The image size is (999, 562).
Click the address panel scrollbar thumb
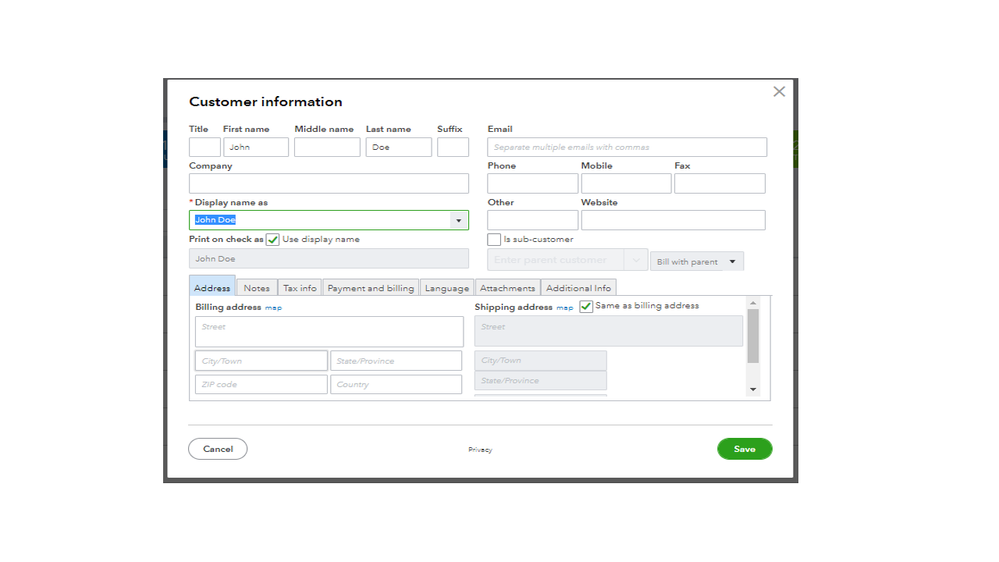click(x=753, y=336)
